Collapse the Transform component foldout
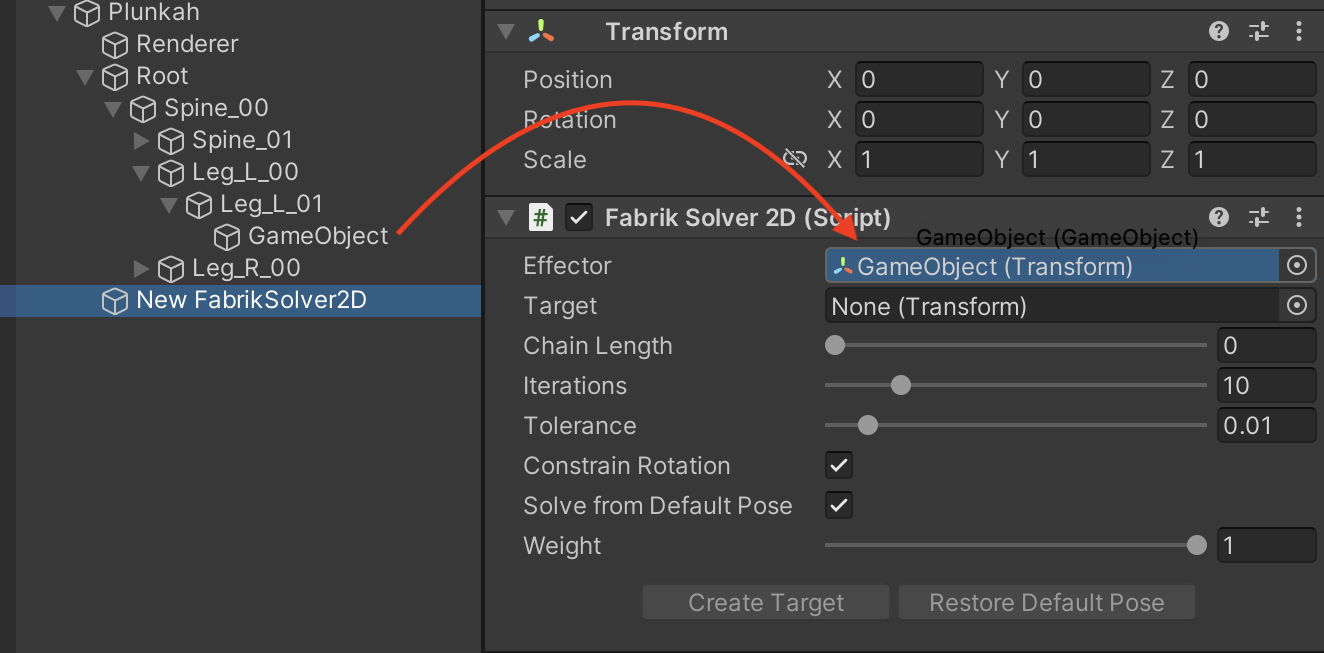1324x653 pixels. point(505,32)
